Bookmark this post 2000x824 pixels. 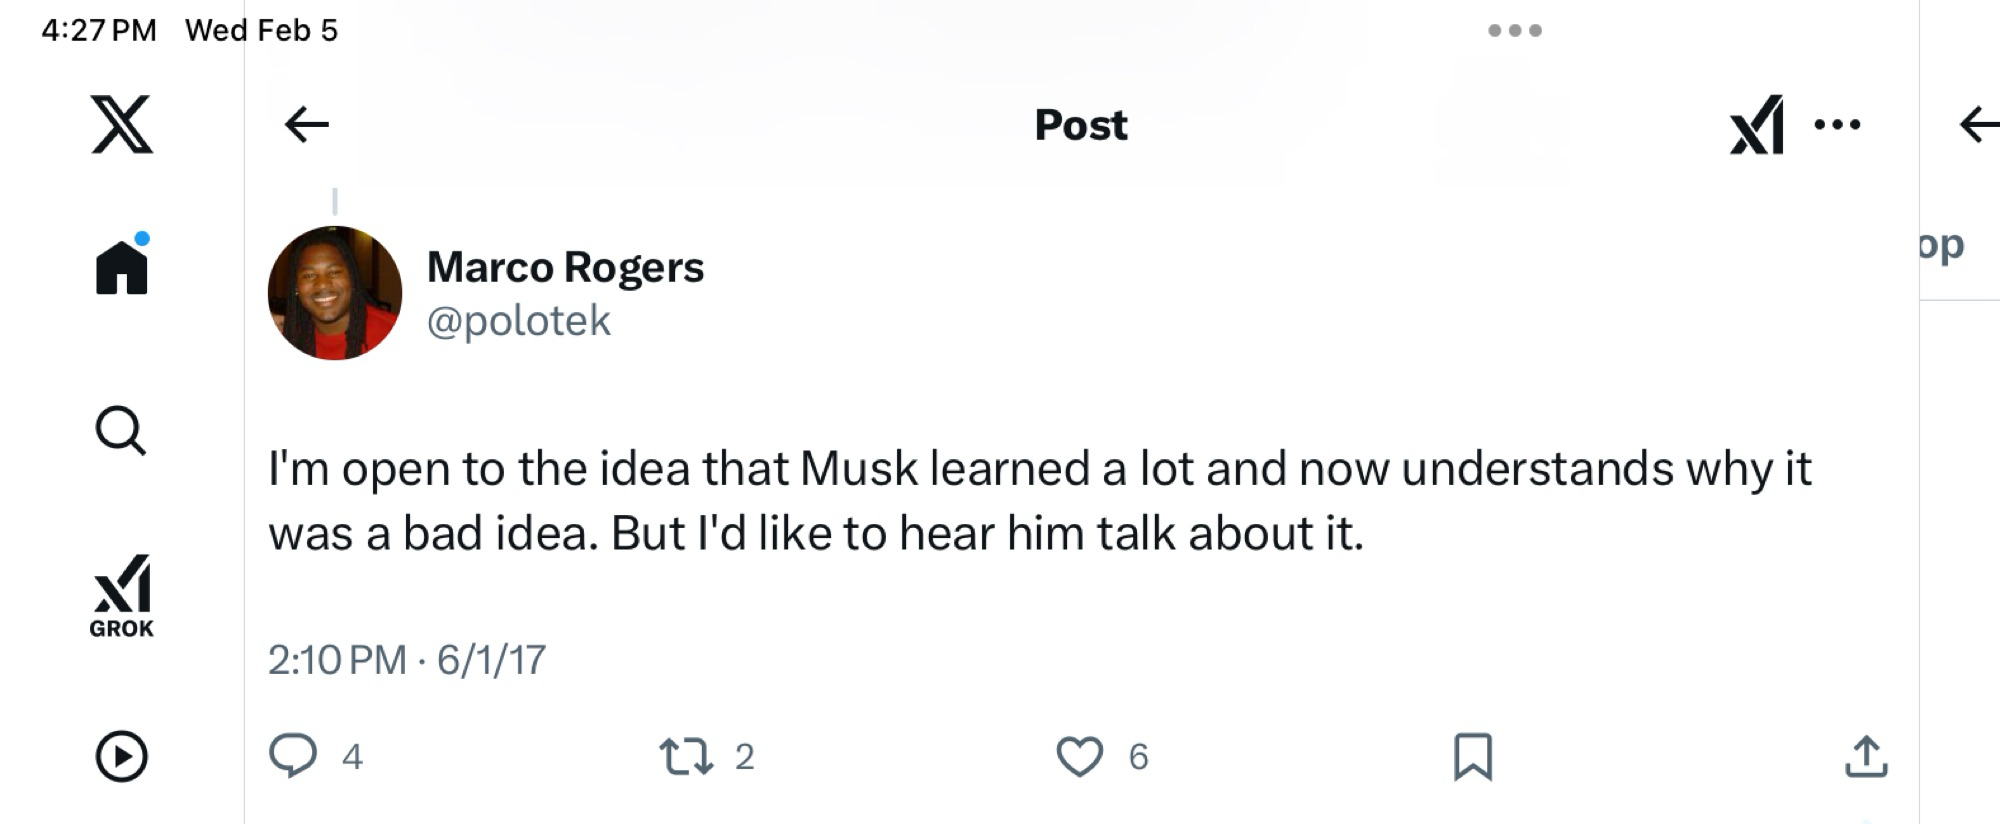[x=1473, y=756]
